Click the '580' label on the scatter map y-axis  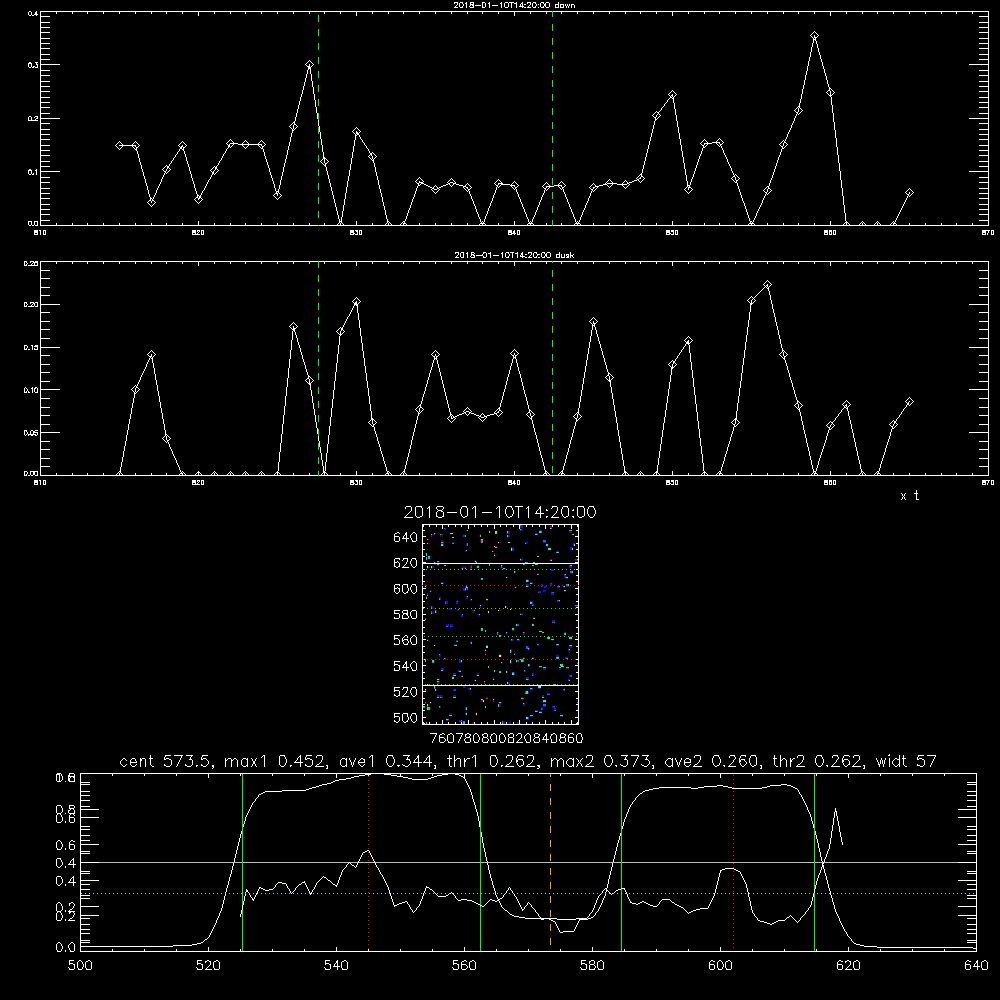pos(406,615)
